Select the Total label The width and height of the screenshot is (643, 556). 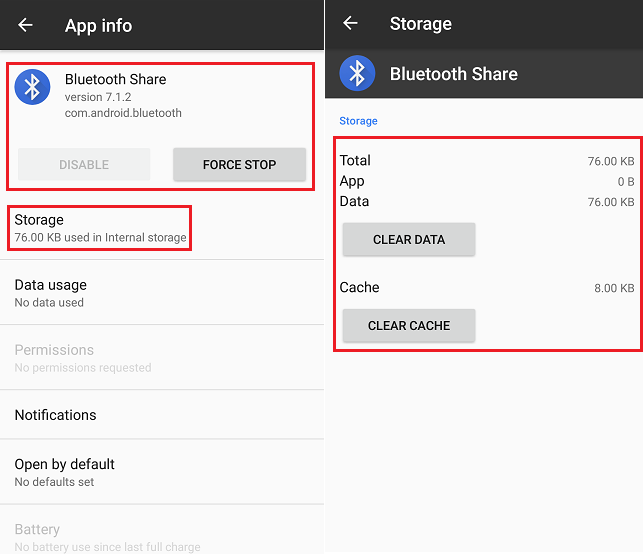click(355, 160)
